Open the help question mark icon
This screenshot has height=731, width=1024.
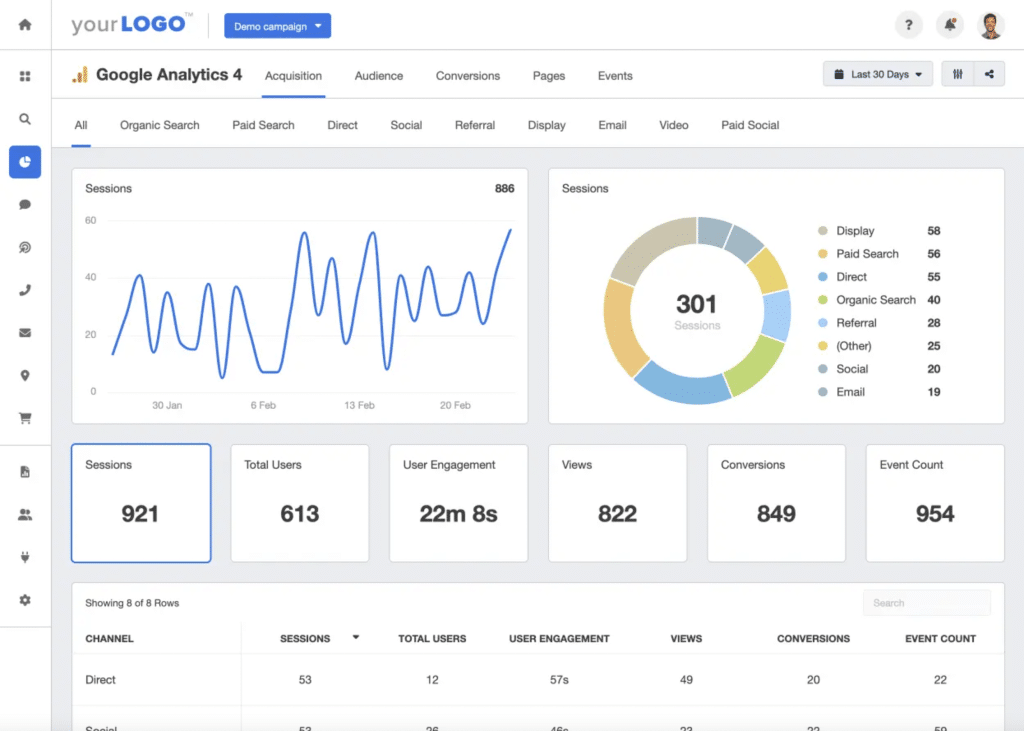tap(908, 24)
